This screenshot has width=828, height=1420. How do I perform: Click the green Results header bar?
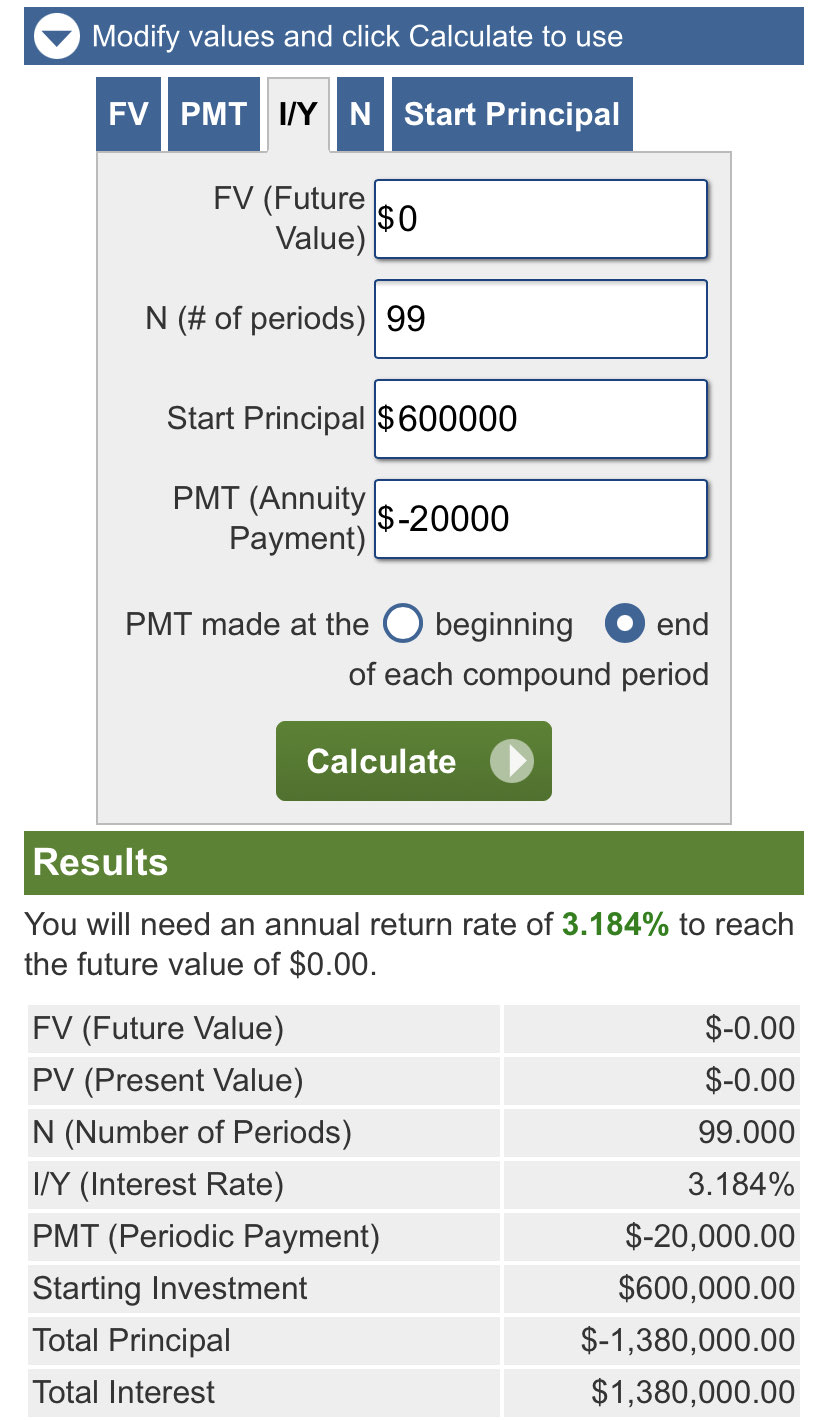point(413,862)
